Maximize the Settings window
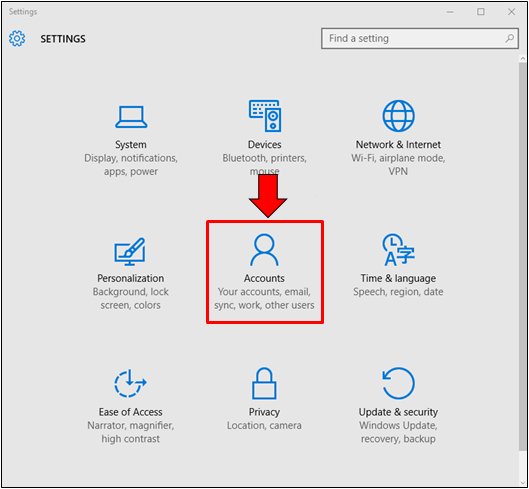Viewport: 529px width, 489px height. 481,12
